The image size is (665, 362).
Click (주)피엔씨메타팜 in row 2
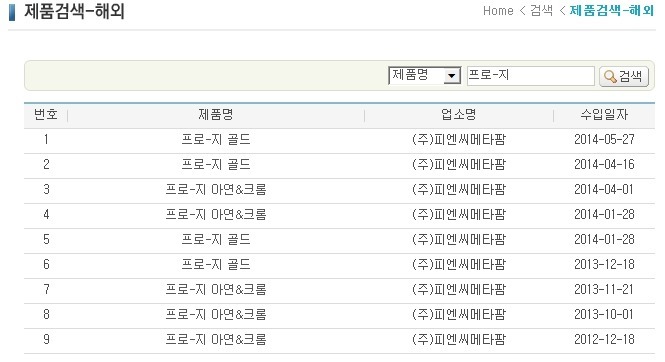point(459,164)
